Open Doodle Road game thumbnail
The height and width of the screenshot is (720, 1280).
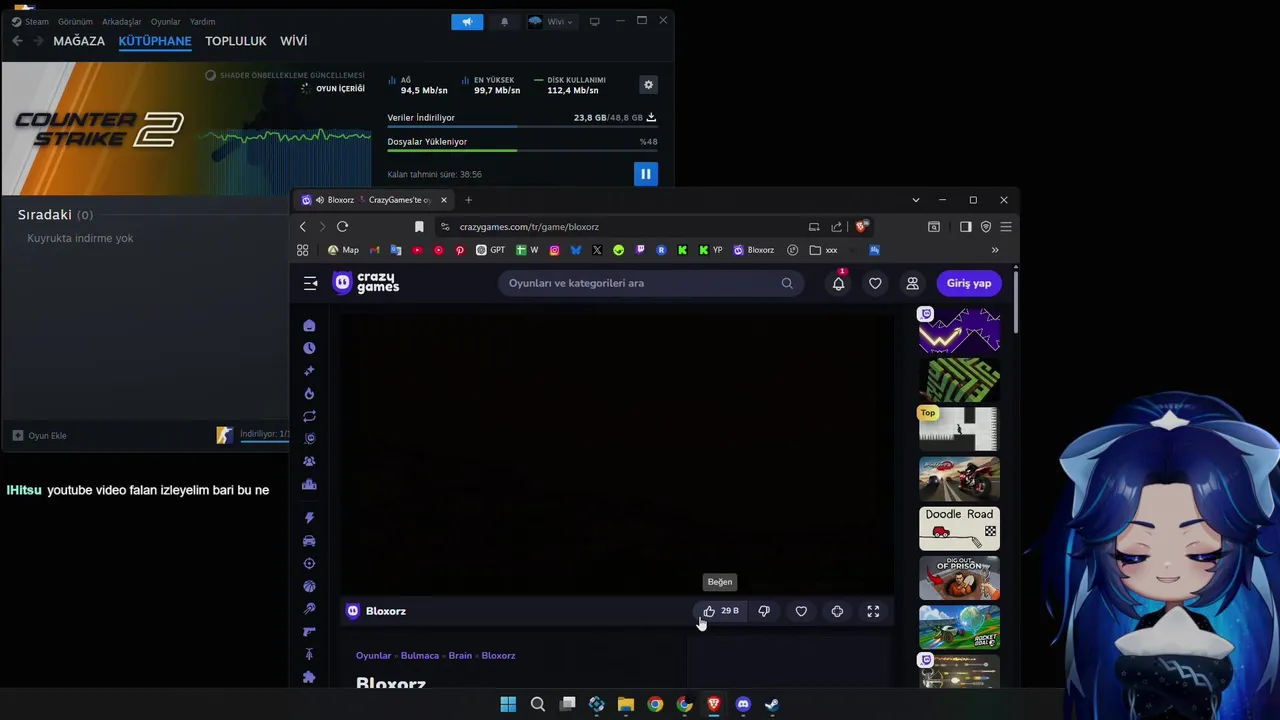pos(959,528)
